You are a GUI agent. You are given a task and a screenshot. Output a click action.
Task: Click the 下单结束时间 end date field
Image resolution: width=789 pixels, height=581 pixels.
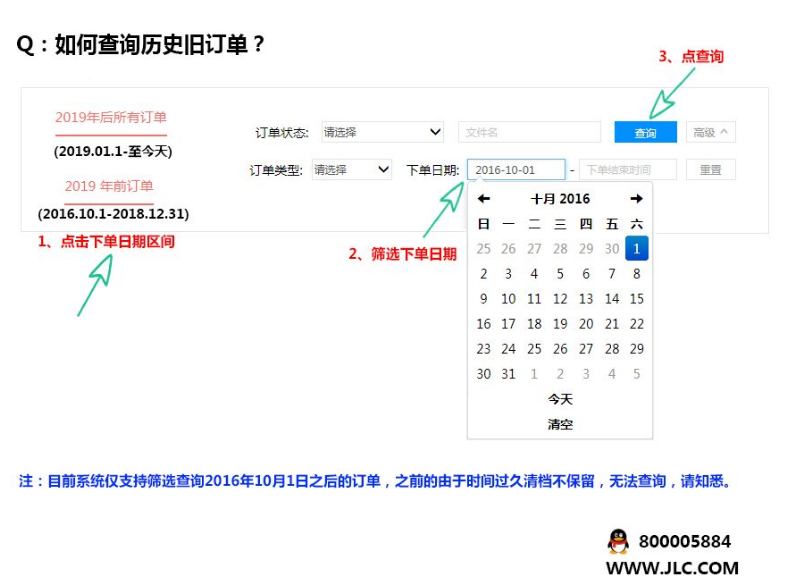627,170
